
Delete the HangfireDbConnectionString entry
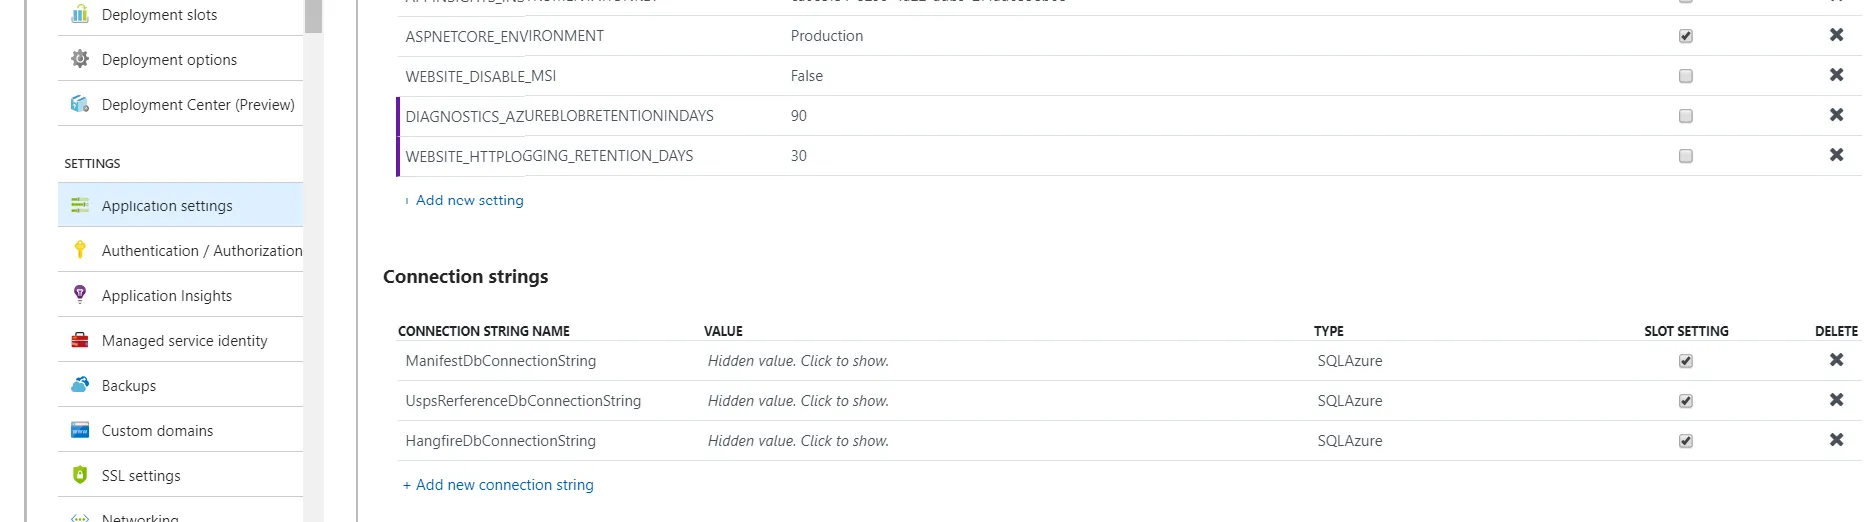1836,440
